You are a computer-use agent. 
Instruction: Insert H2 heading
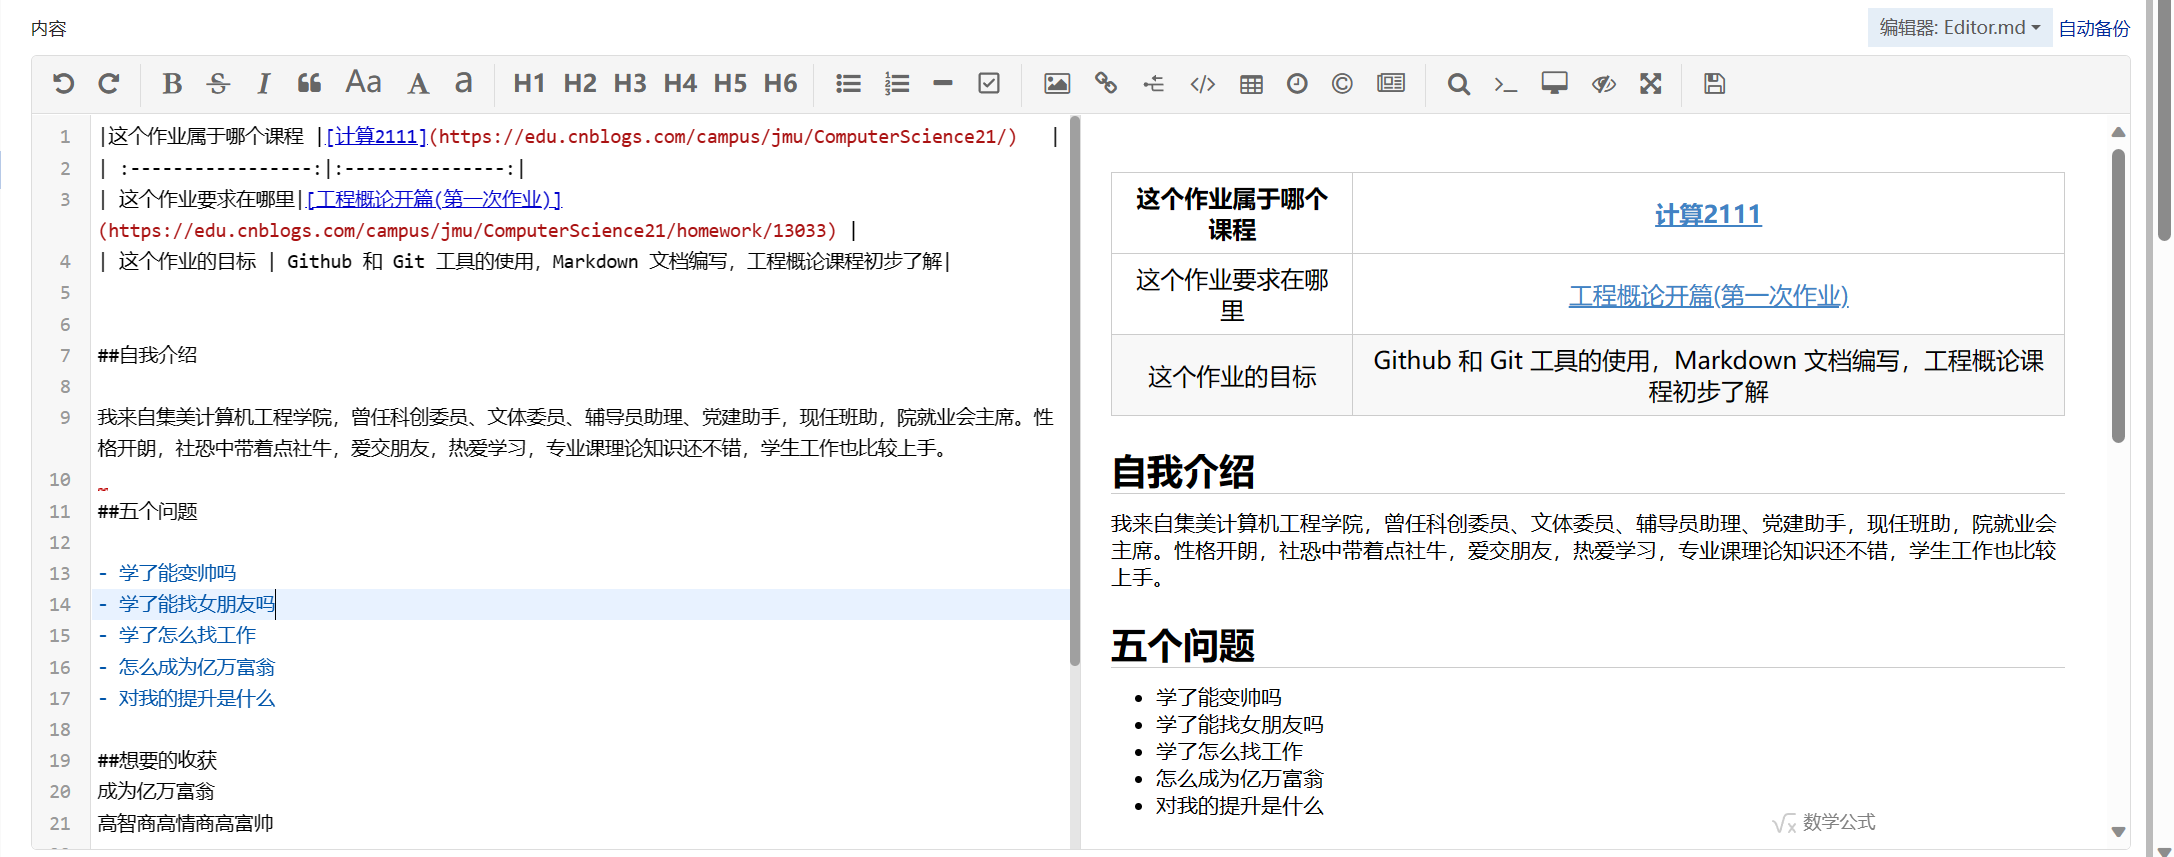580,84
